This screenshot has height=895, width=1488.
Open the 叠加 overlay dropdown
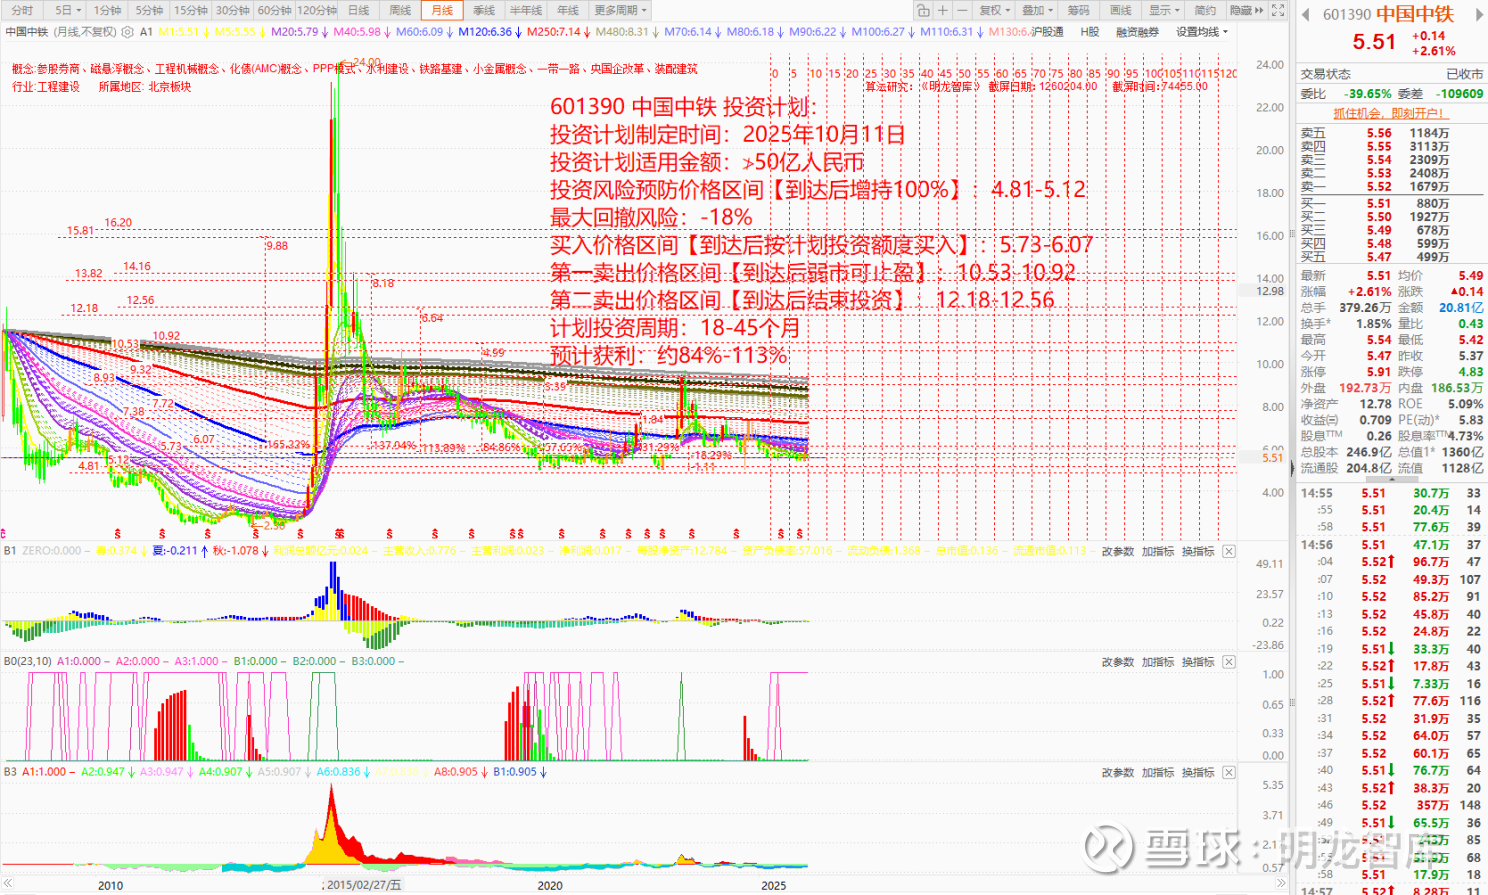pyautogui.click(x=1036, y=10)
